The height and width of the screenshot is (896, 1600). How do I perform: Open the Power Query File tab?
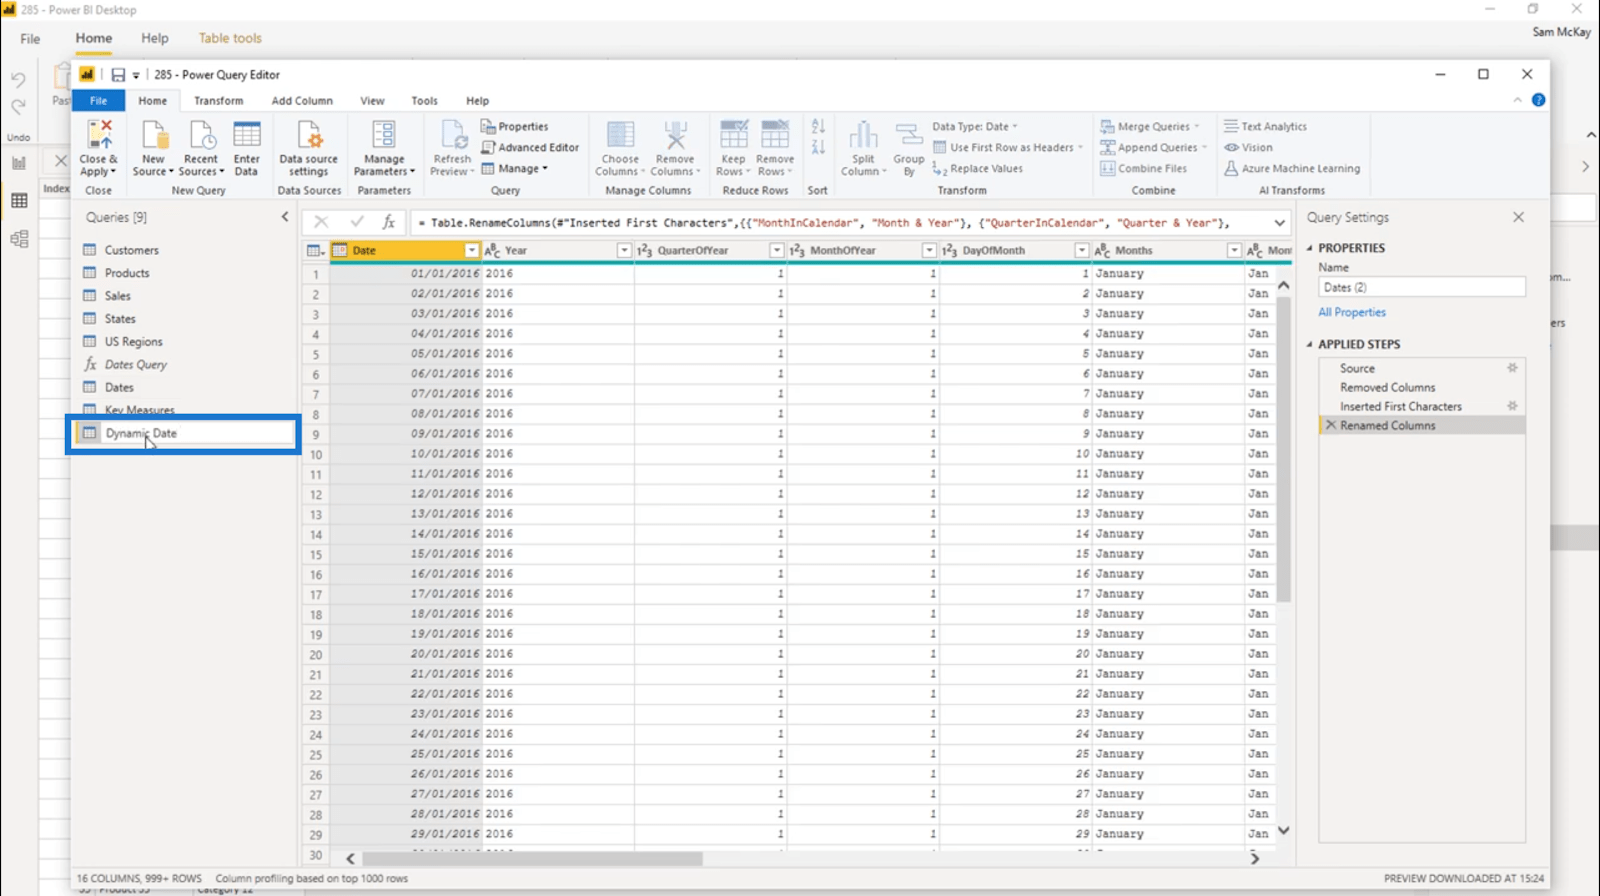tap(98, 101)
